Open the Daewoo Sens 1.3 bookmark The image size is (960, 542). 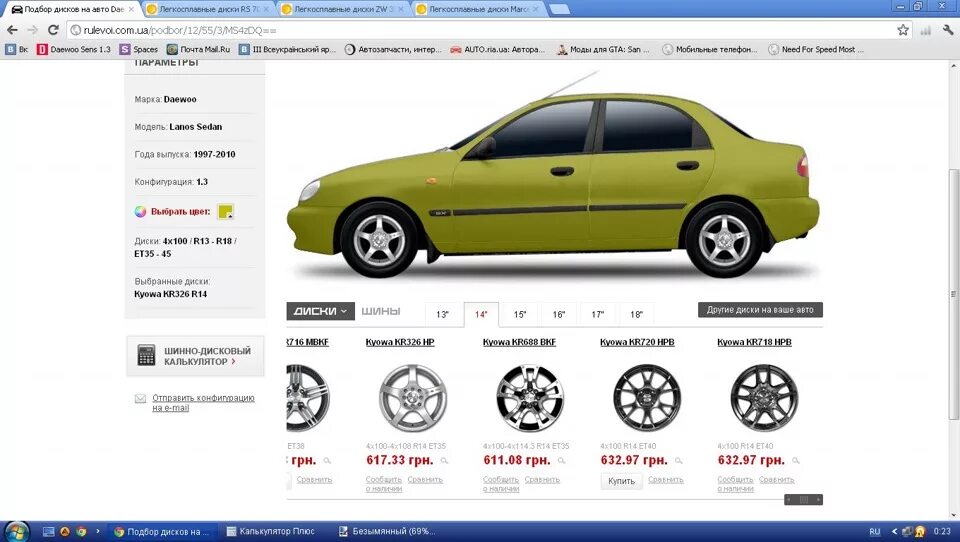pyautogui.click(x=73, y=50)
